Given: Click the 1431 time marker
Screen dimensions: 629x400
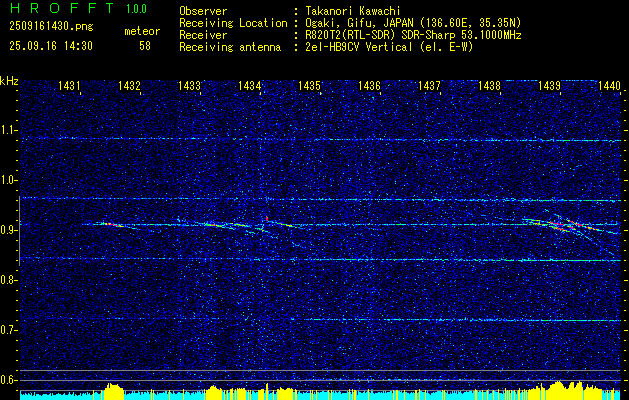Looking at the screenshot, I should [69, 85].
